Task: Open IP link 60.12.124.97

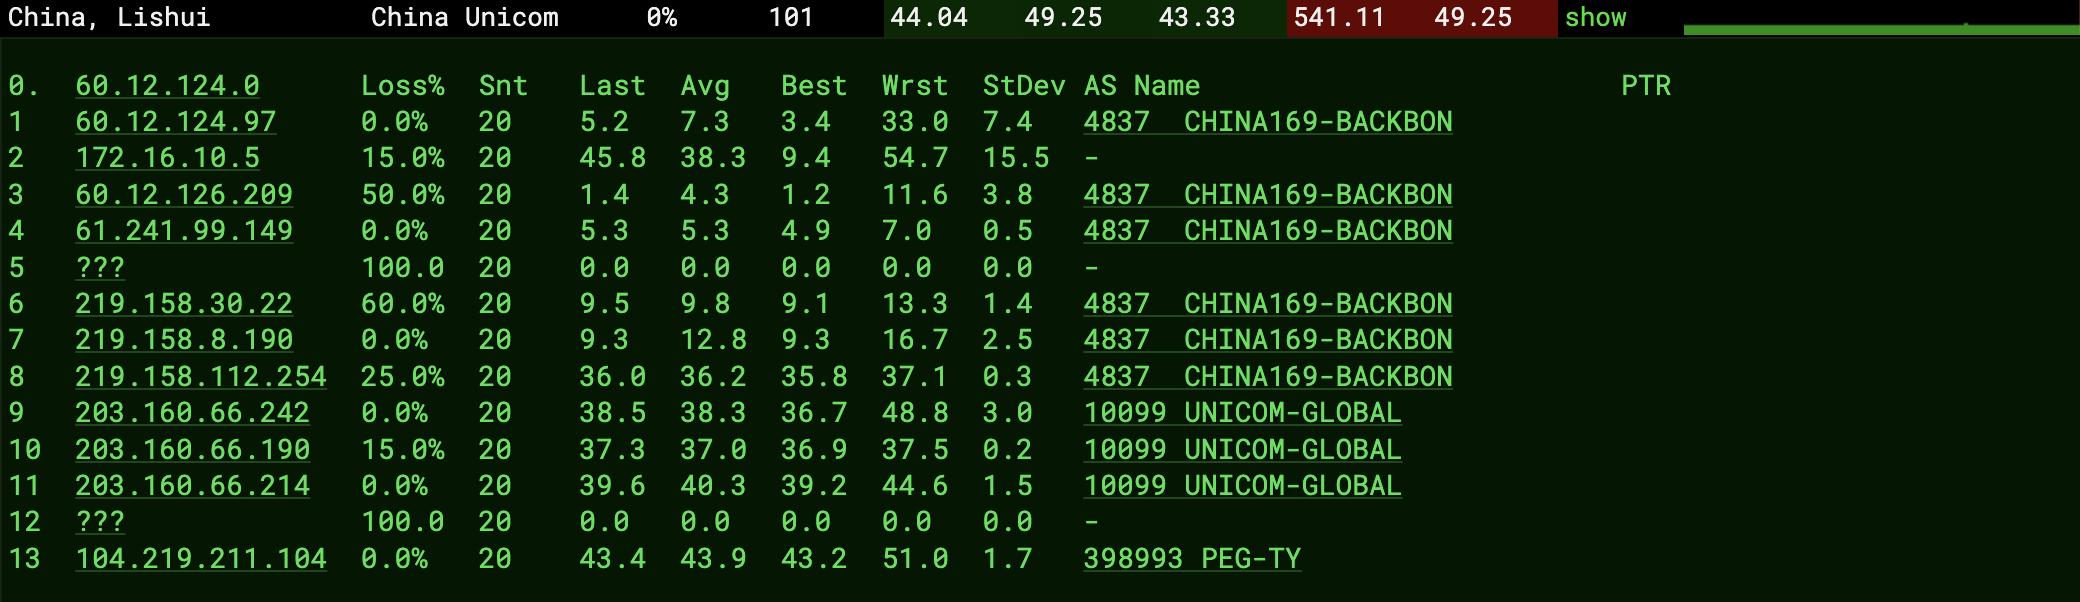Action: coord(176,122)
